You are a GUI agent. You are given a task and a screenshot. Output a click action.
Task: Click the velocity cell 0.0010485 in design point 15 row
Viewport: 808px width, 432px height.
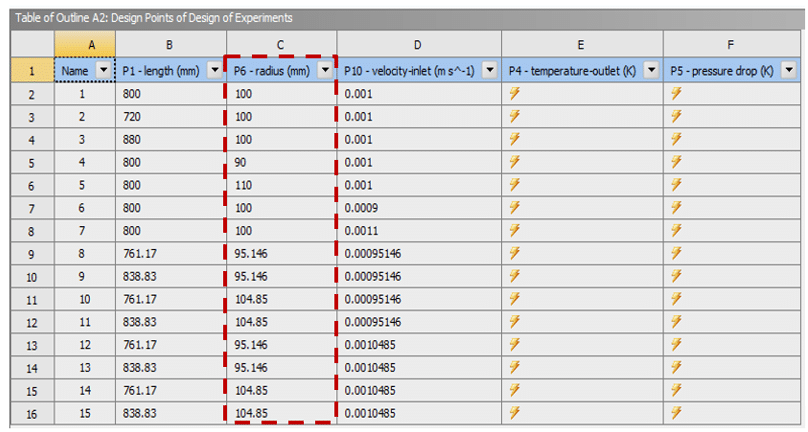pyautogui.click(x=418, y=413)
